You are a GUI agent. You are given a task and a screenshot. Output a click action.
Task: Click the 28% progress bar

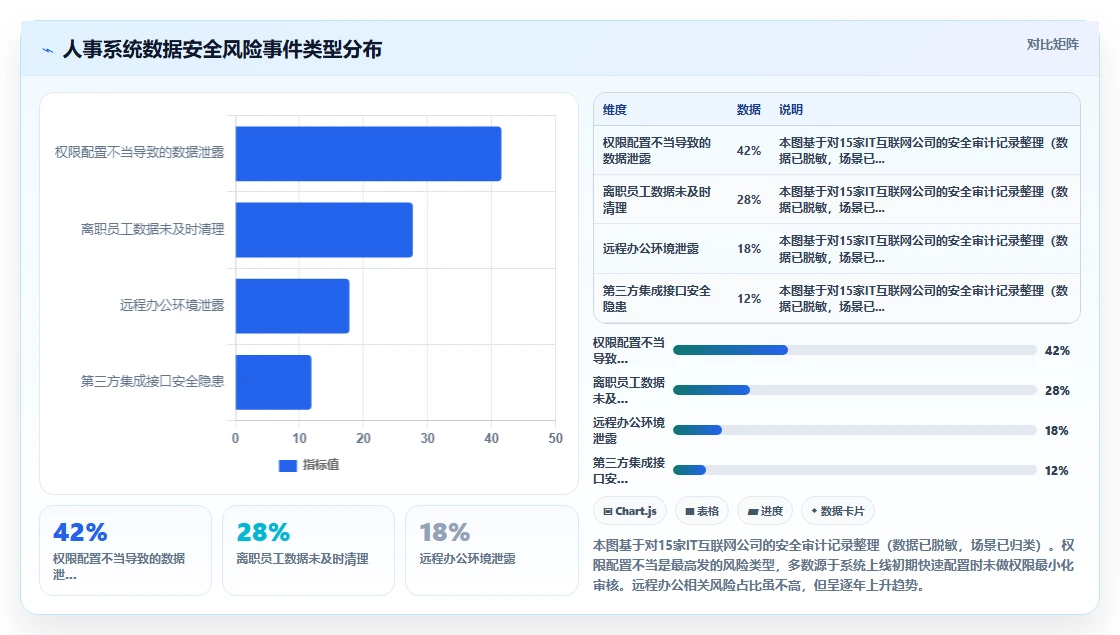(x=854, y=390)
